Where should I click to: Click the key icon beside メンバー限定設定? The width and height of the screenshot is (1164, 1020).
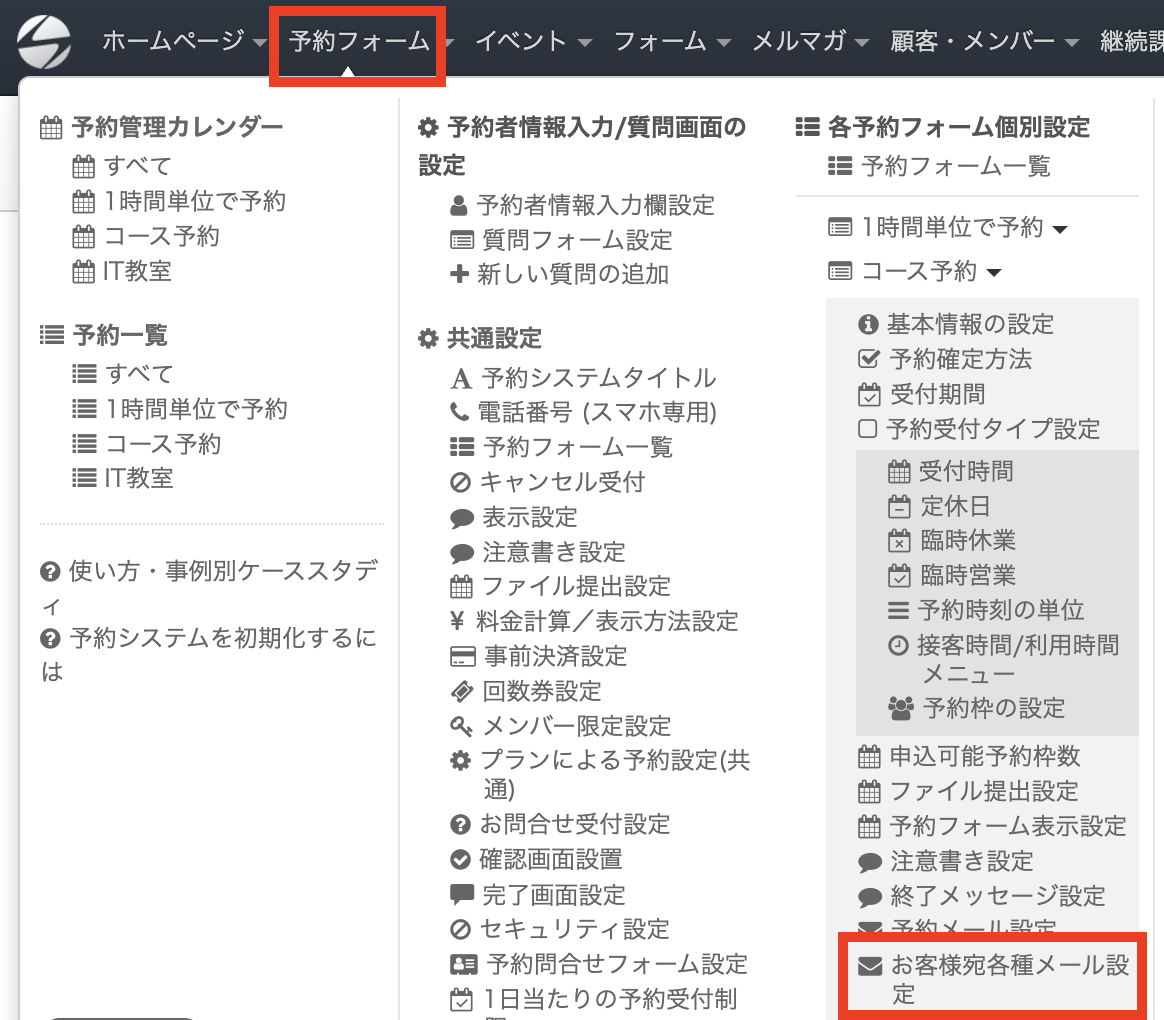point(461,726)
